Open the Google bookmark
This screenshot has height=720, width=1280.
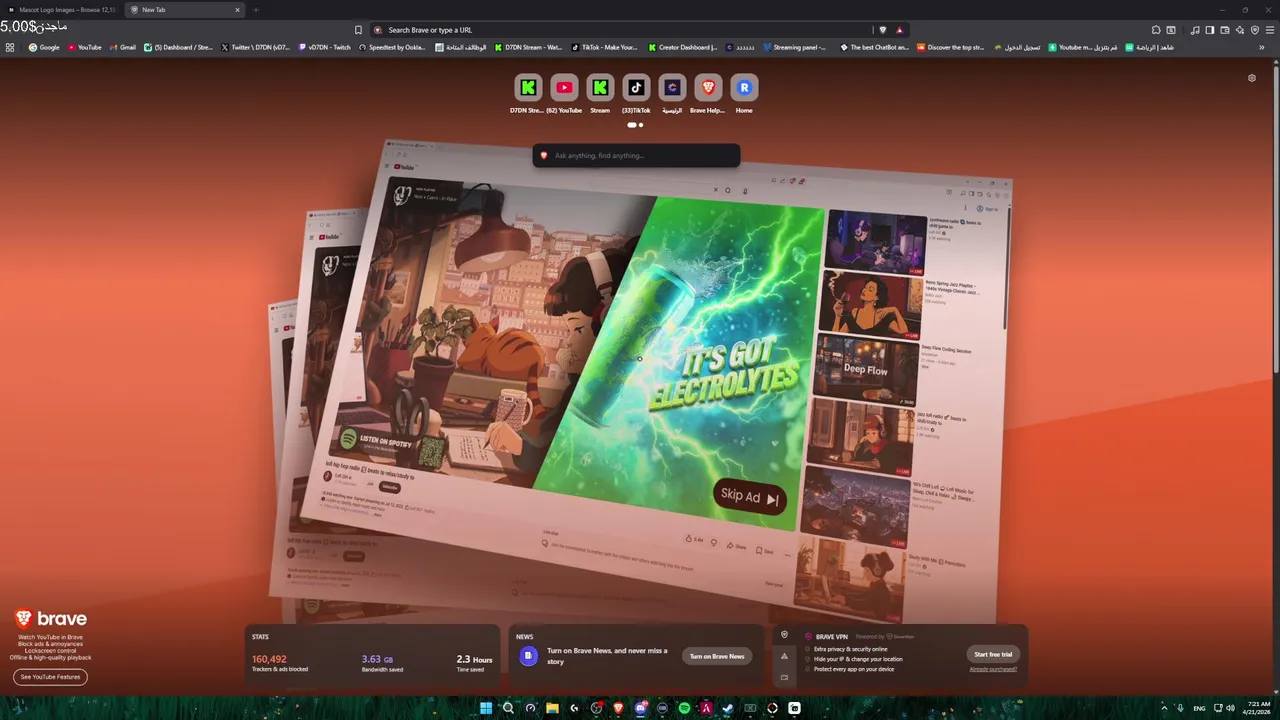(44, 47)
